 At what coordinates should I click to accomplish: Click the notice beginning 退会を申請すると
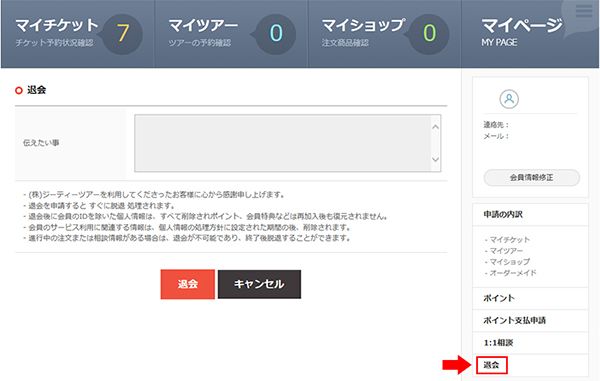pos(99,206)
